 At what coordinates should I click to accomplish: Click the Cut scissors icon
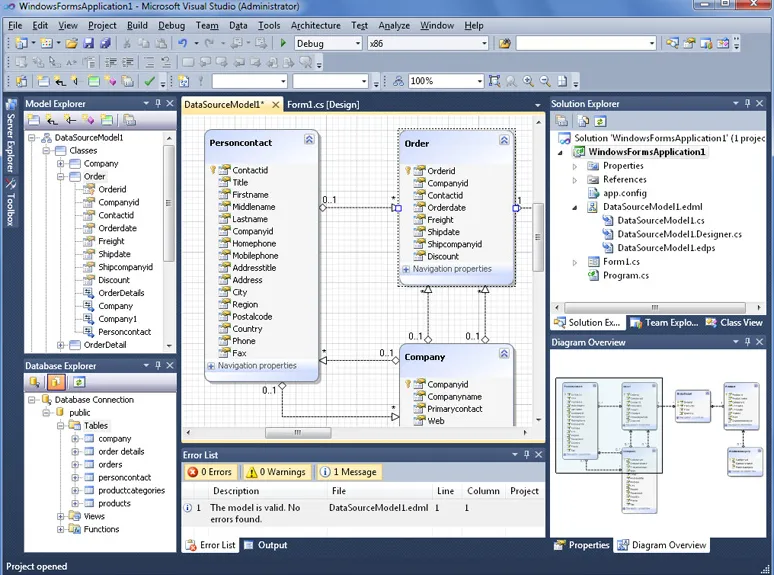click(x=127, y=43)
